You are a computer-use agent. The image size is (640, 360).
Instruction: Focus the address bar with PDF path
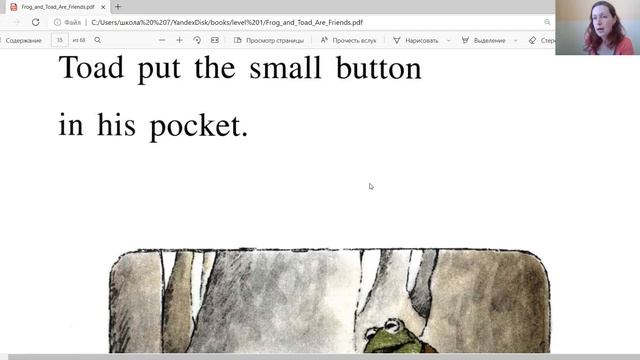pos(227,22)
